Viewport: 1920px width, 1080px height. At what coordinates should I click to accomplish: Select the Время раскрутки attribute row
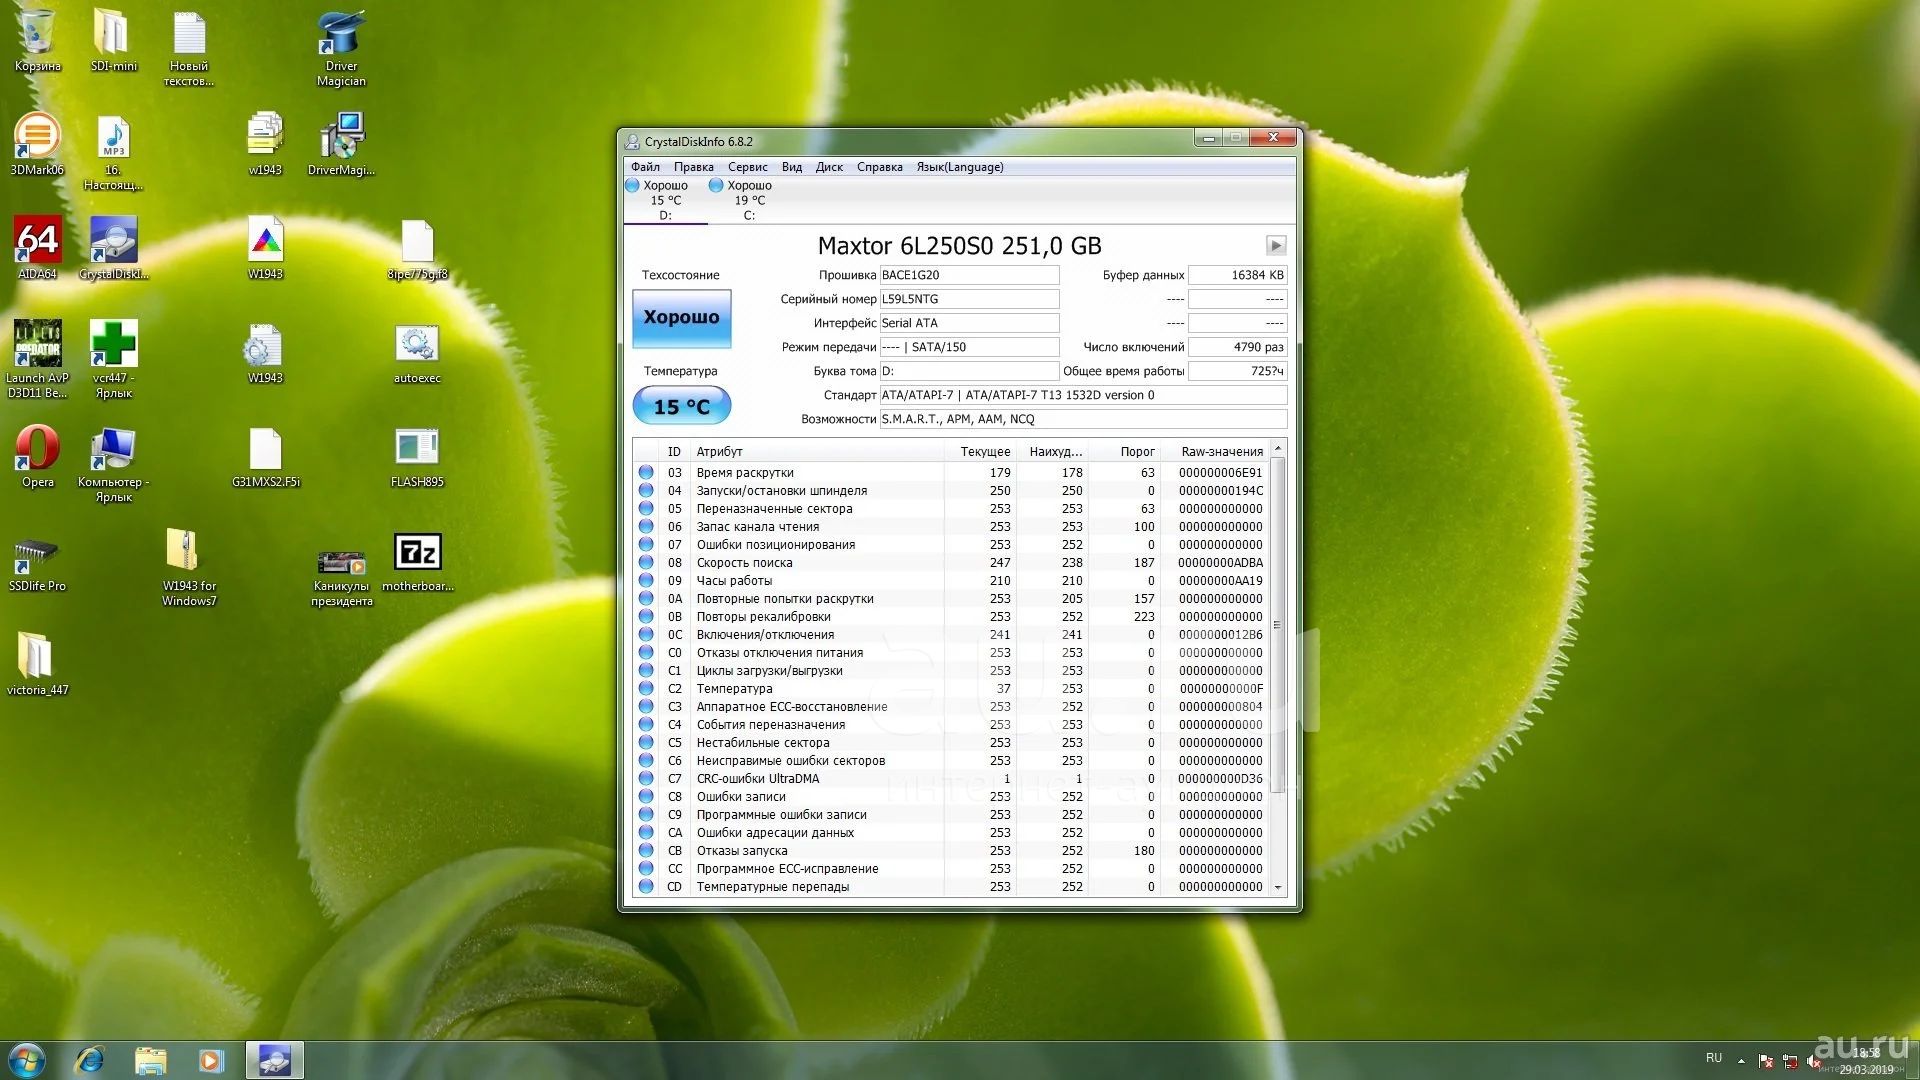pyautogui.click(x=951, y=473)
